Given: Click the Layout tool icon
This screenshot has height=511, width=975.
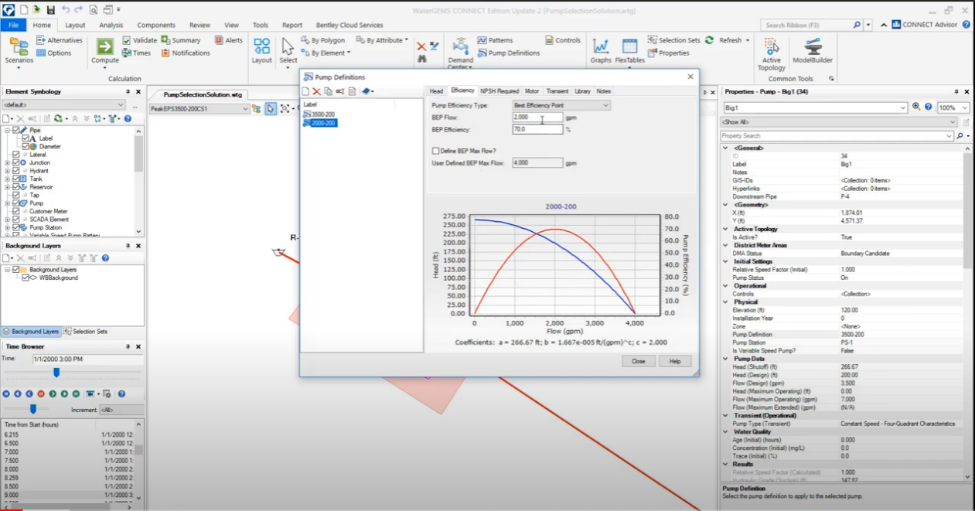Looking at the screenshot, I should pyautogui.click(x=262, y=46).
